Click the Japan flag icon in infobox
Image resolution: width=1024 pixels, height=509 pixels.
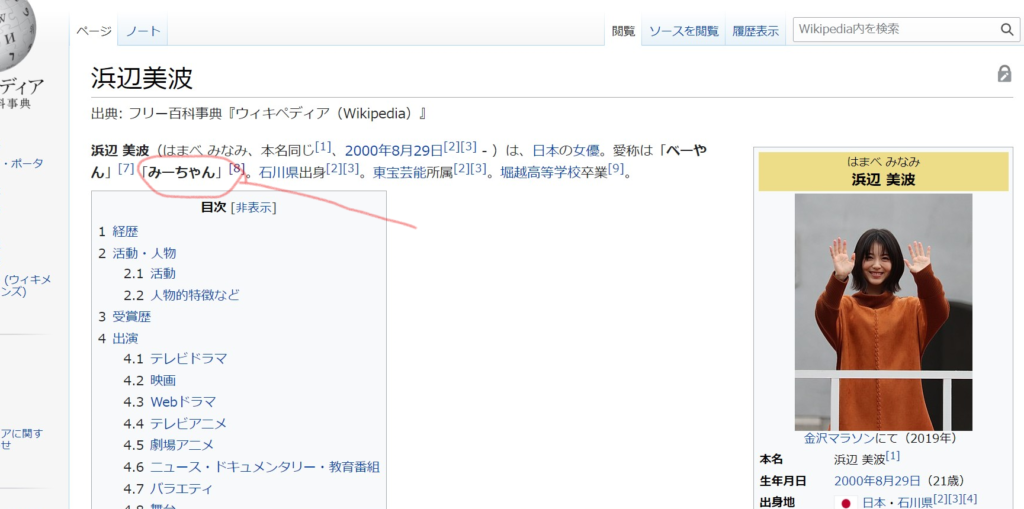tap(846, 502)
